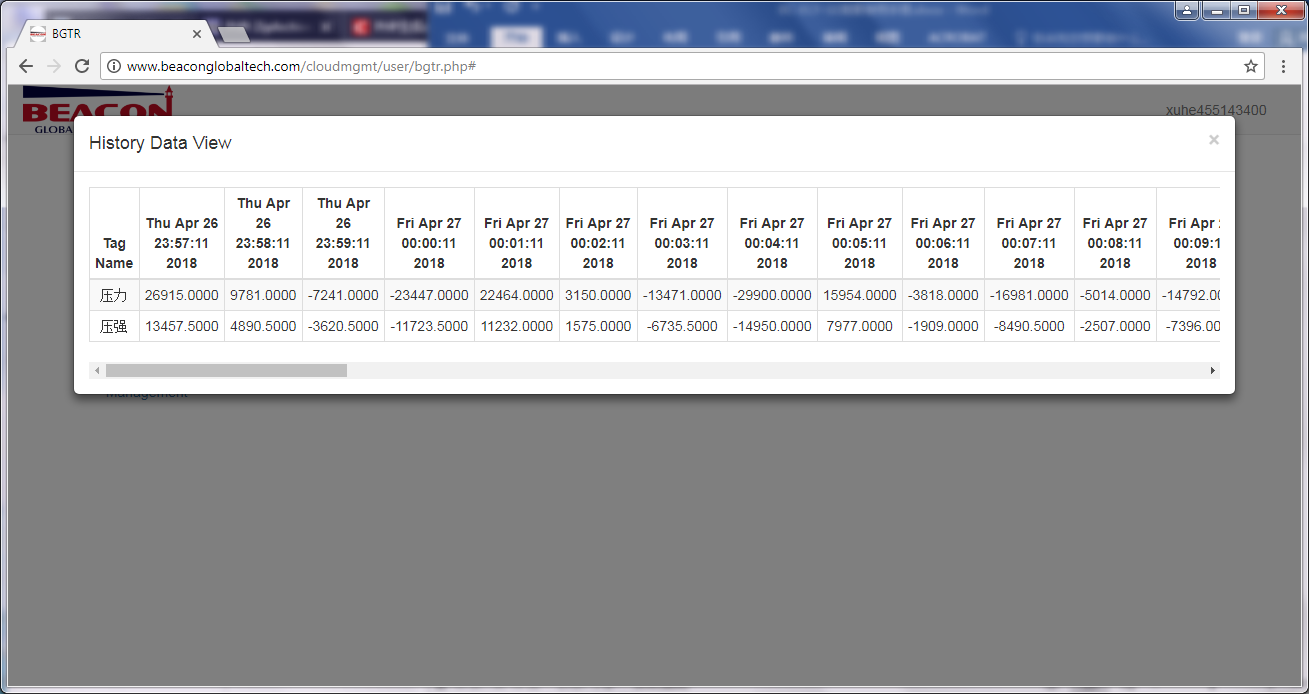
Task: Select the 压强 row label cell
Action: pyautogui.click(x=114, y=326)
